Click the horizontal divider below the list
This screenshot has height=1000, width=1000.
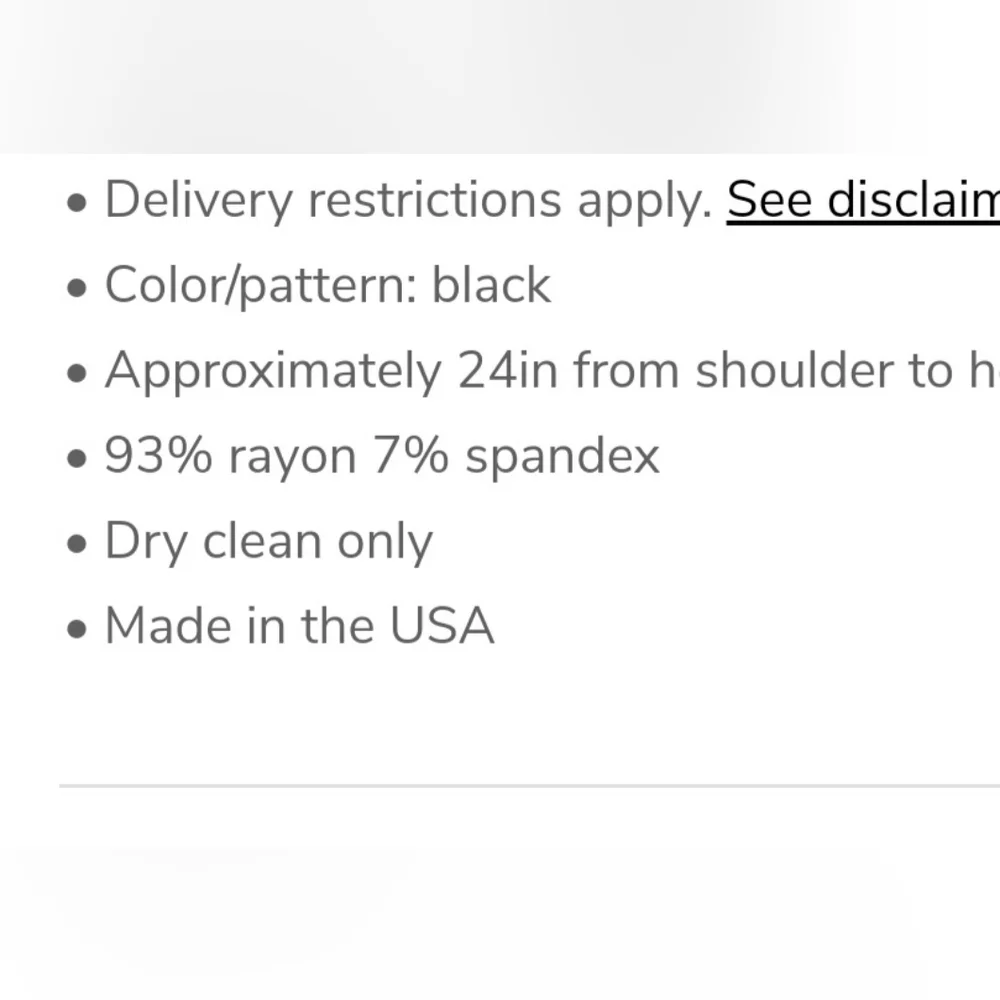(x=530, y=786)
